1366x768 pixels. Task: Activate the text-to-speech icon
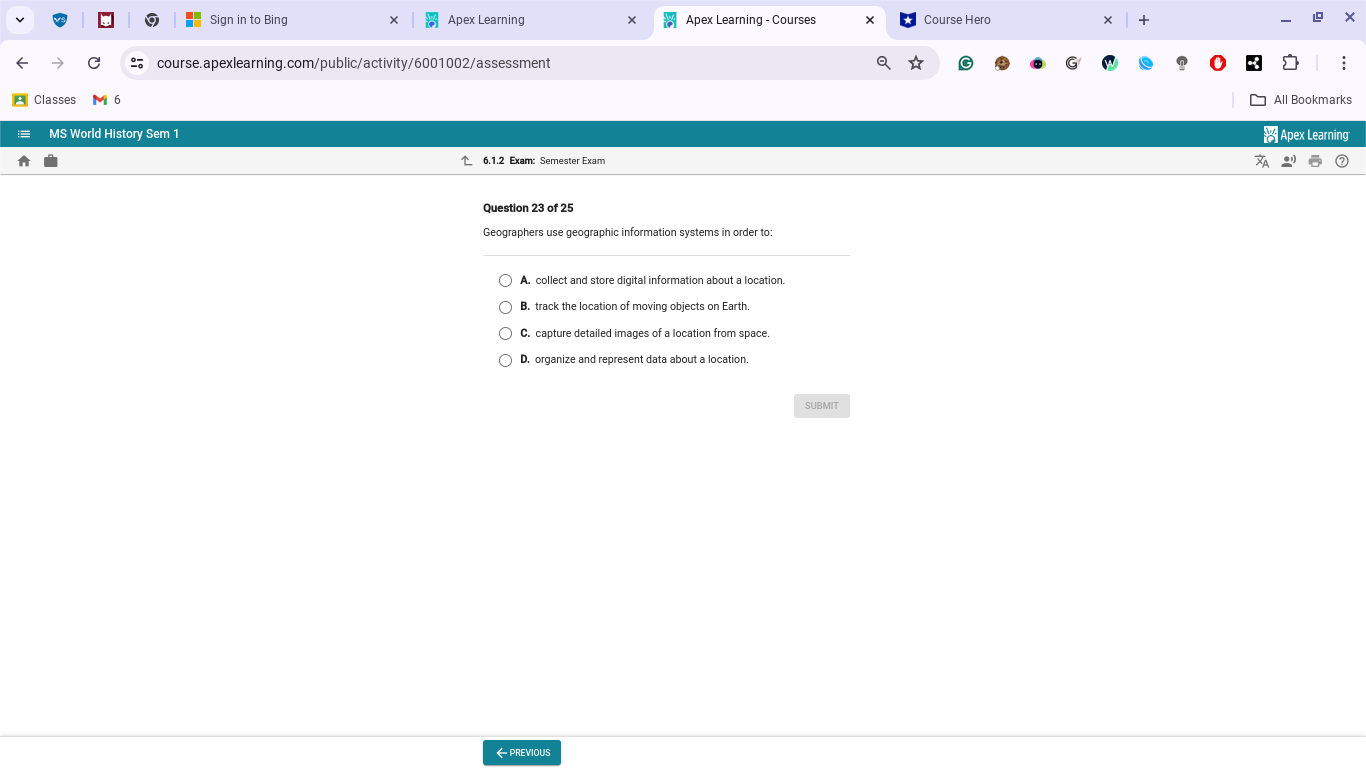click(1289, 161)
